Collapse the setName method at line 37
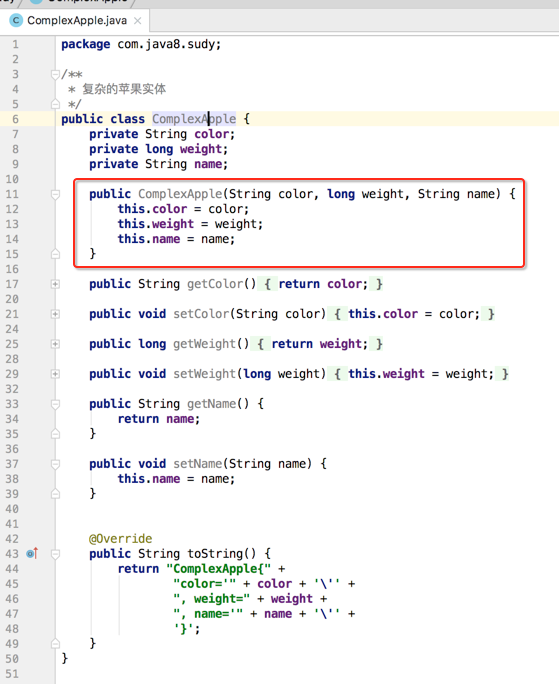Image resolution: width=559 pixels, height=684 pixels. (x=55, y=464)
